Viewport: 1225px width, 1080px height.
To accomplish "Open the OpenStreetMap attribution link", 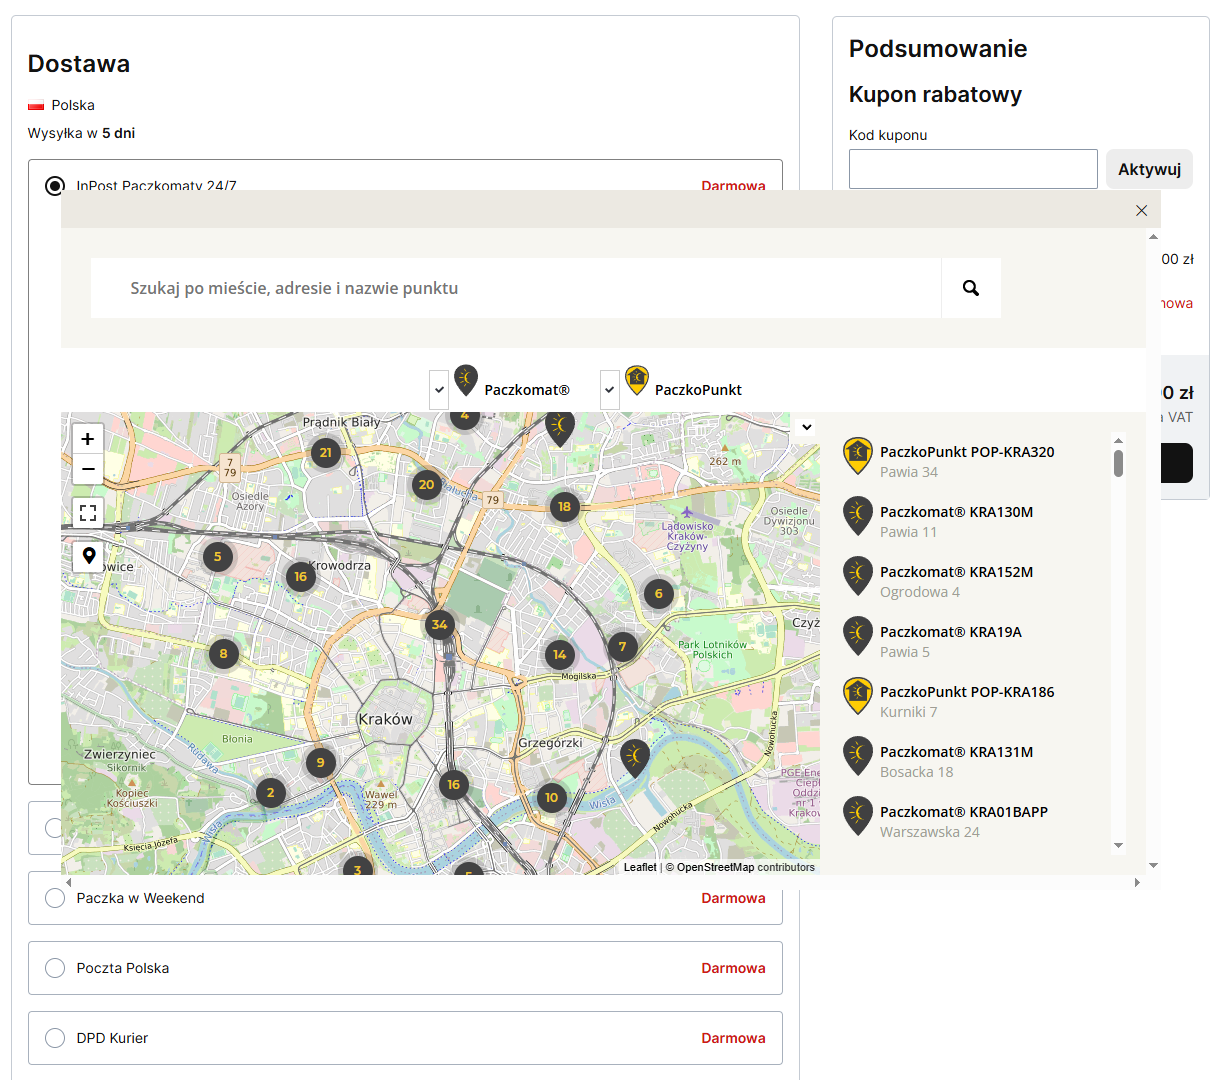I will (715, 867).
